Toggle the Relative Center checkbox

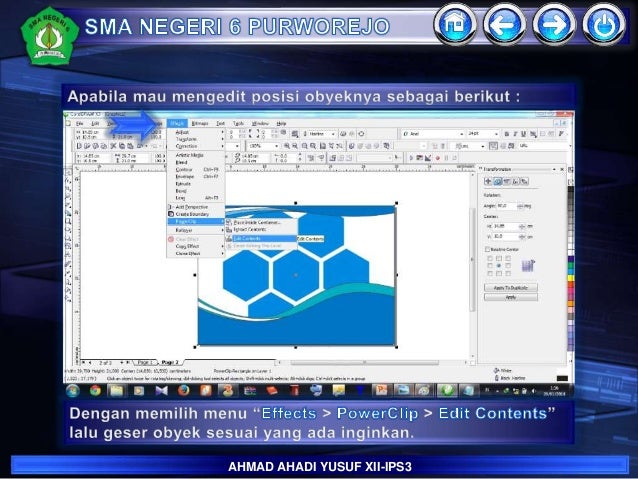point(487,249)
